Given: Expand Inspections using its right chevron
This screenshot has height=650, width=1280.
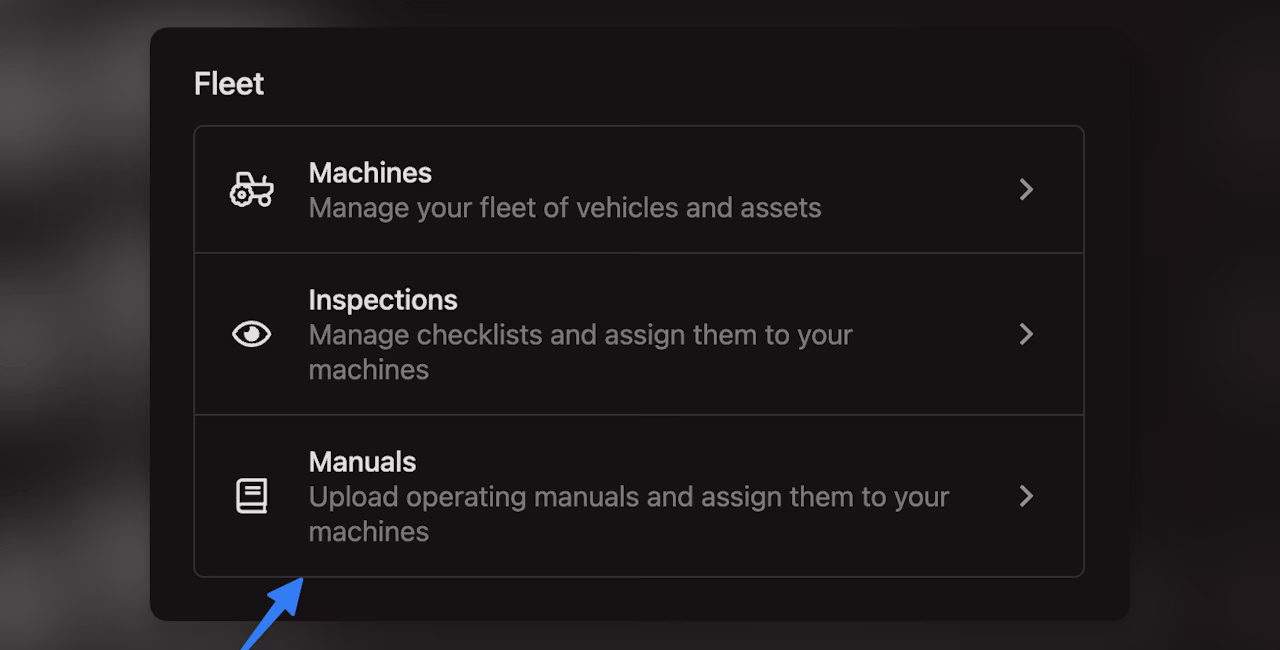Looking at the screenshot, I should [1026, 334].
